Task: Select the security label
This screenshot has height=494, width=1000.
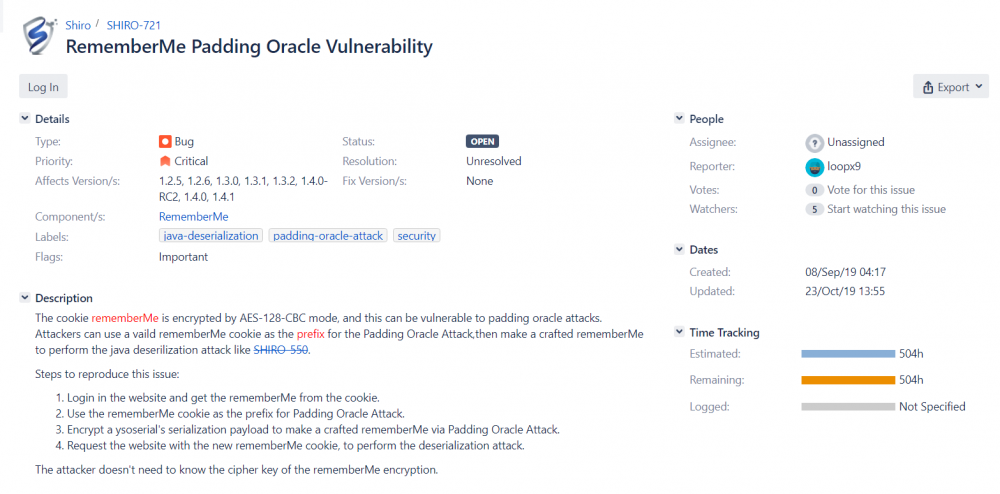Action: [x=416, y=236]
